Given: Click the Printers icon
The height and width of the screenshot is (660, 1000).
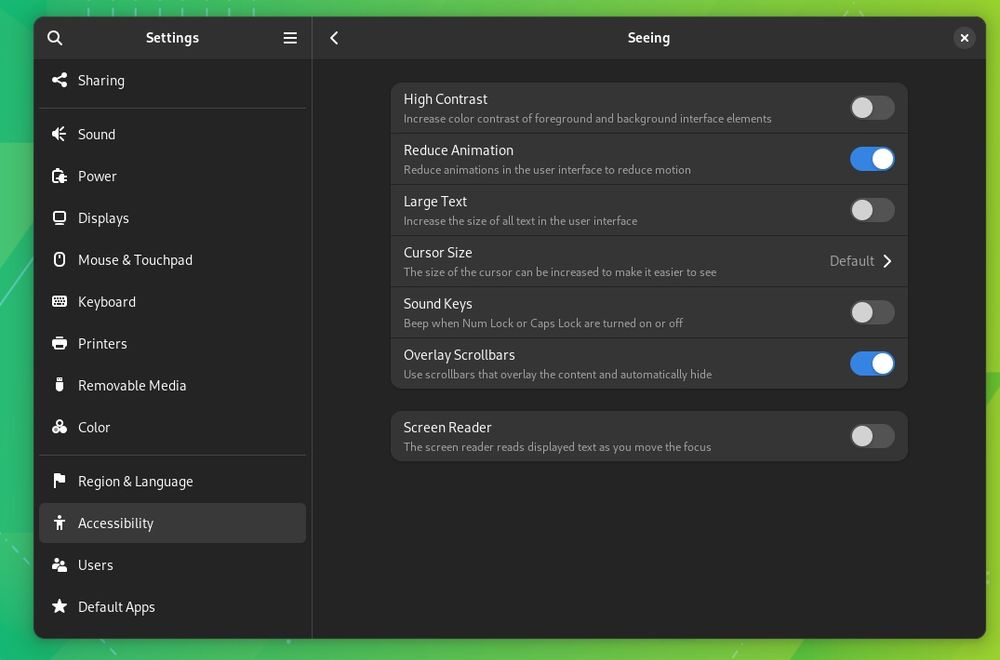Looking at the screenshot, I should click(58, 343).
